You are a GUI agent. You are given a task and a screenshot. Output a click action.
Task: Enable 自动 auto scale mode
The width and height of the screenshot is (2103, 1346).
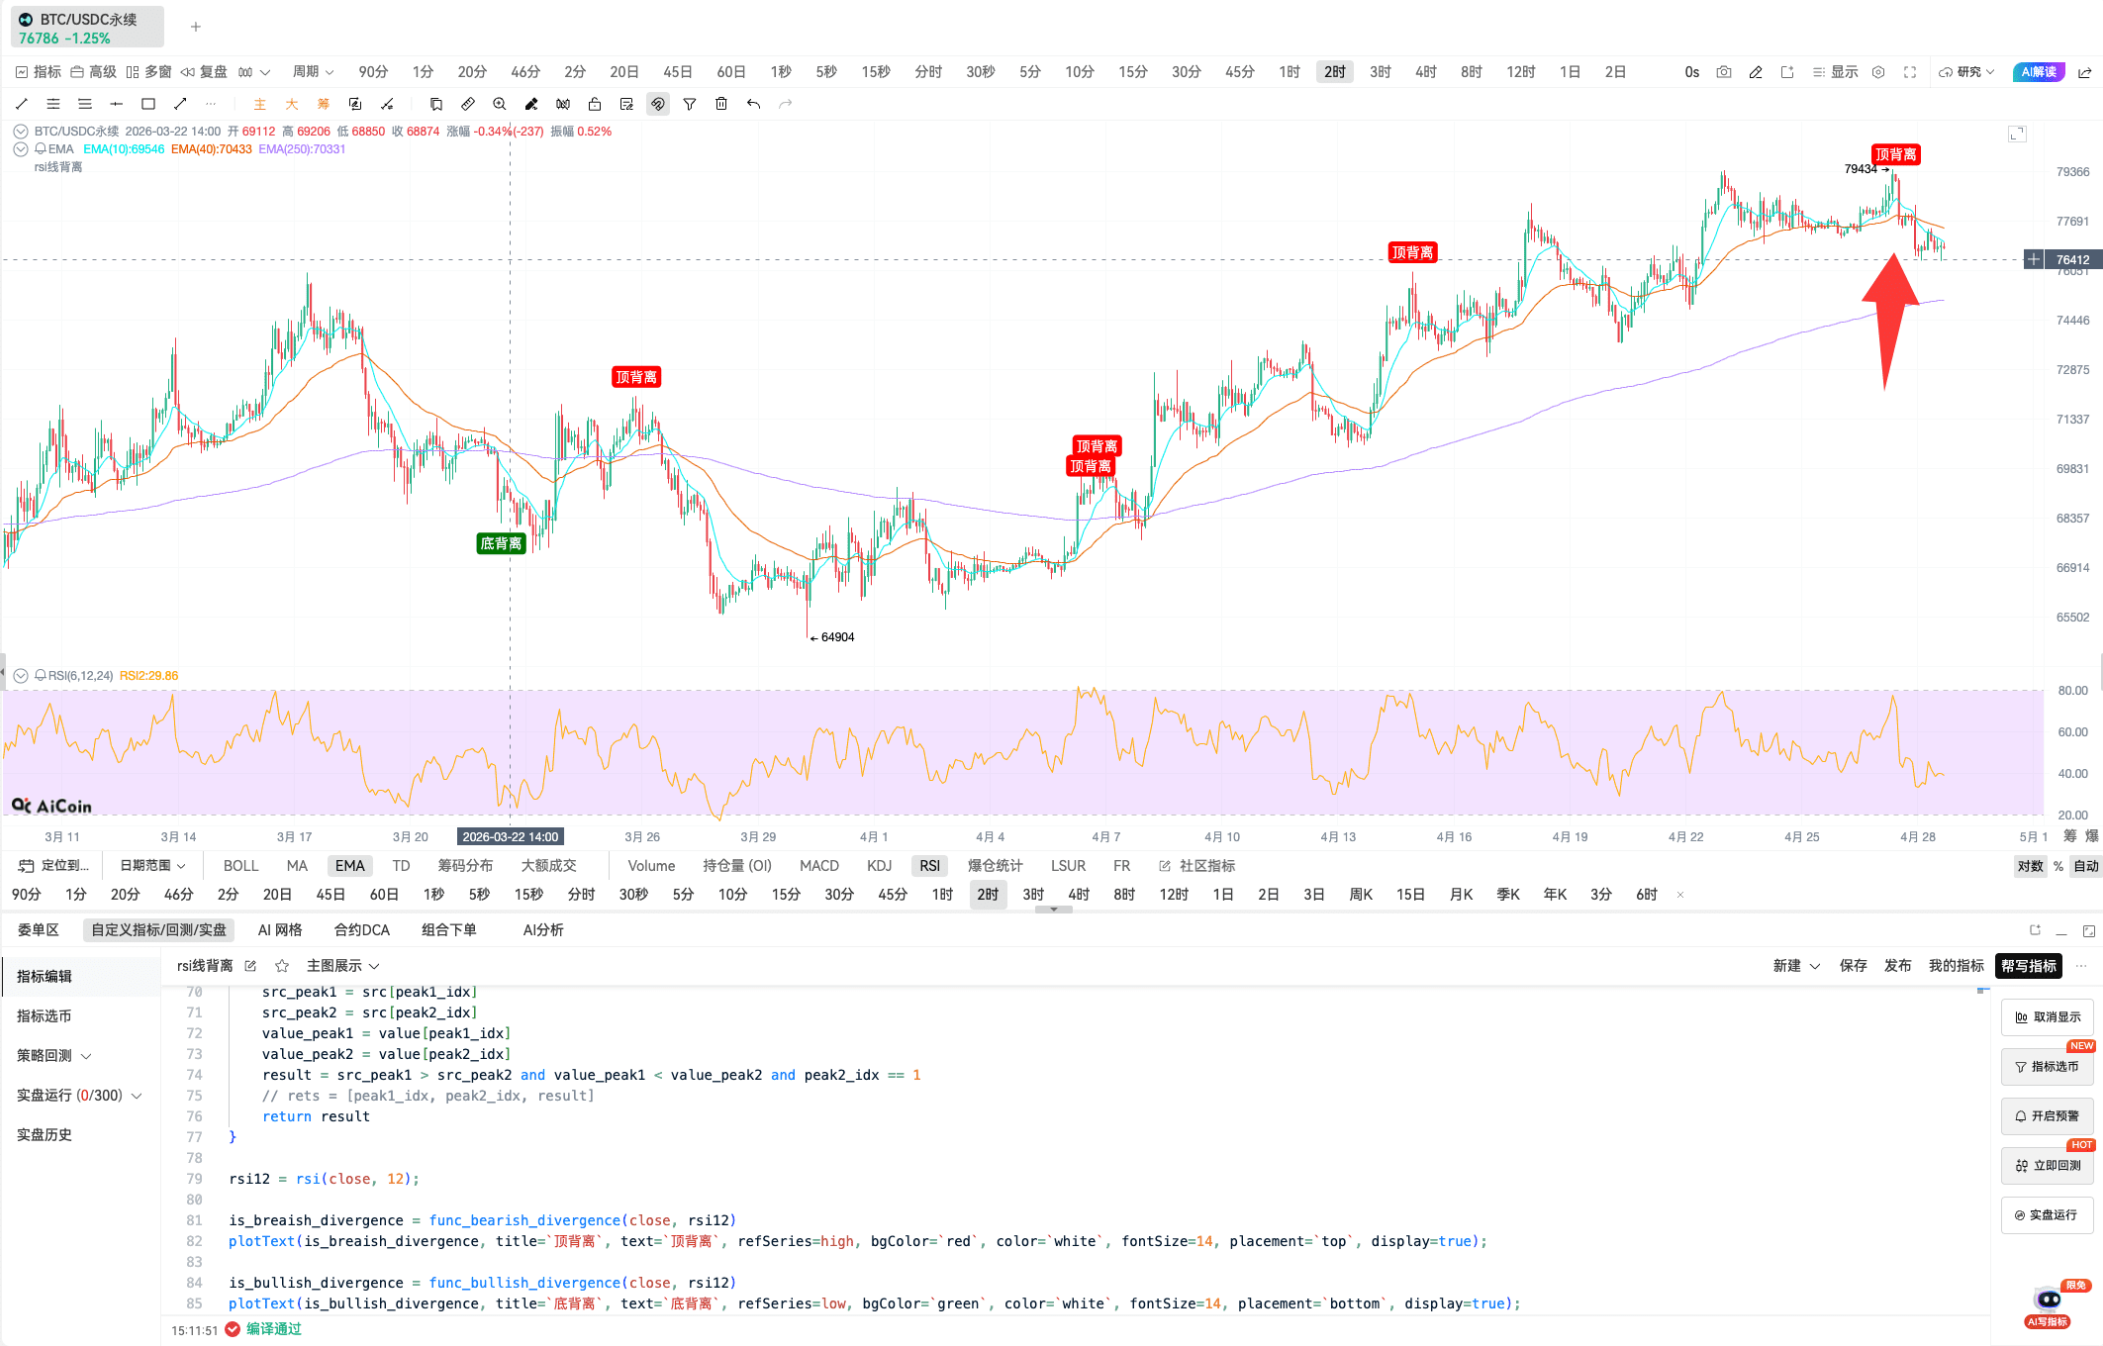tap(2086, 866)
